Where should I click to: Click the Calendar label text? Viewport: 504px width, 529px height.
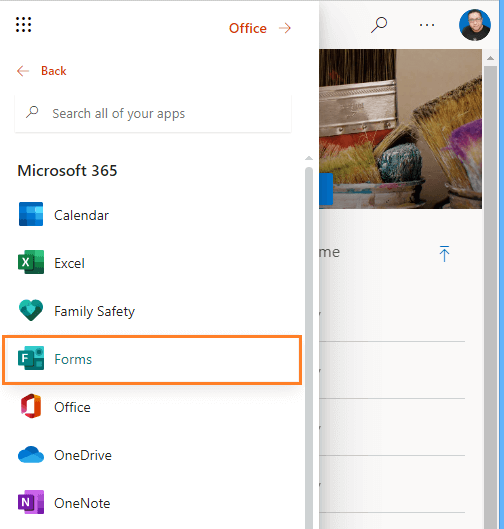click(x=82, y=215)
